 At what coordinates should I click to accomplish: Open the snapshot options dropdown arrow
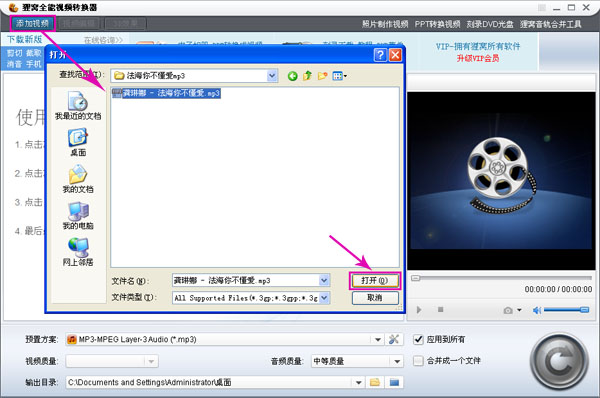coord(519,310)
